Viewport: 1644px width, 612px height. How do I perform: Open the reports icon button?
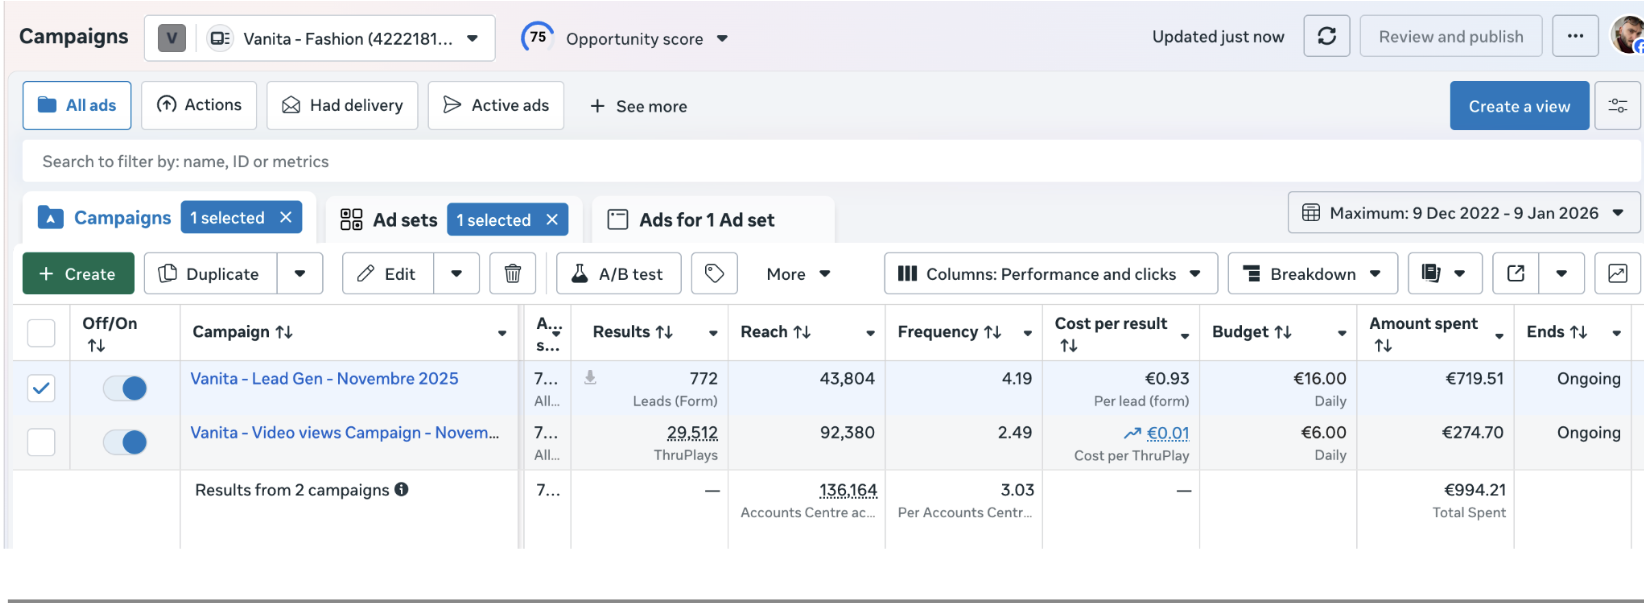pyautogui.click(x=1431, y=274)
